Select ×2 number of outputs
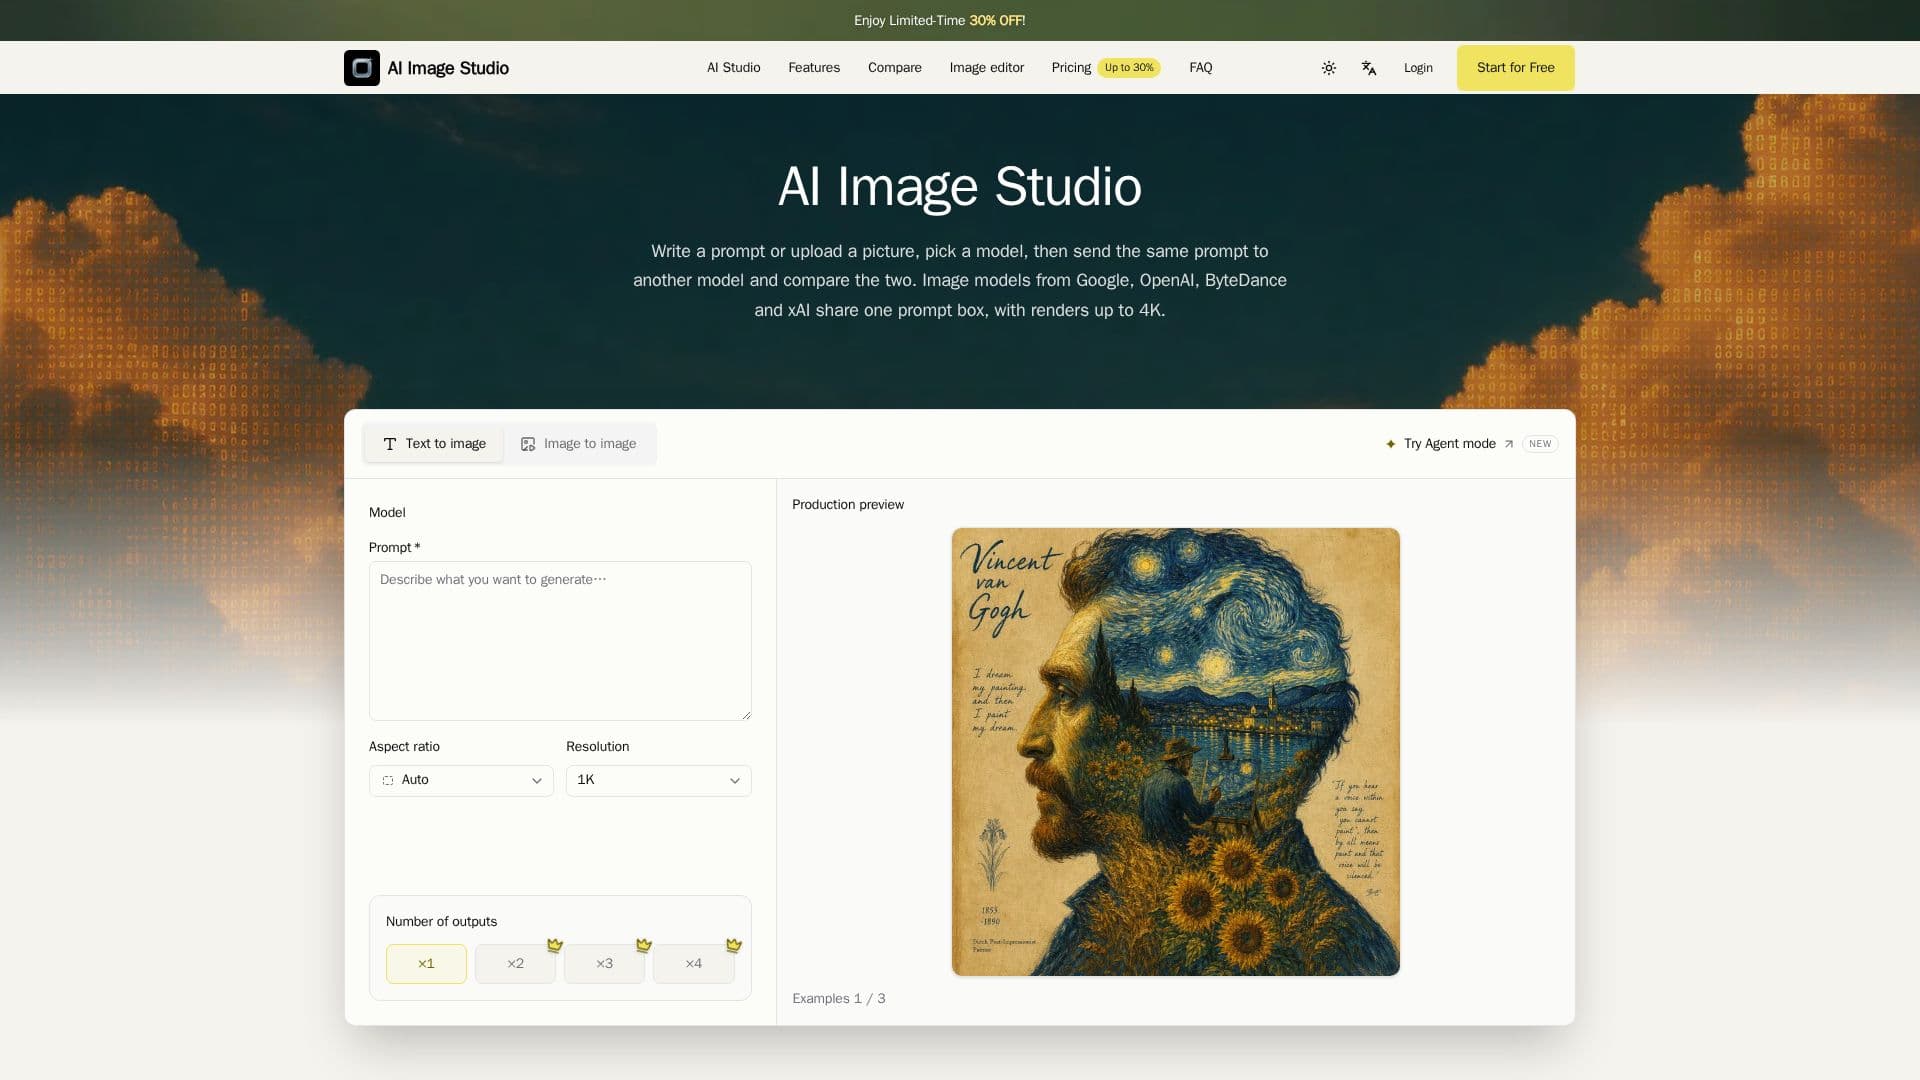The width and height of the screenshot is (1920, 1080). tap(515, 964)
